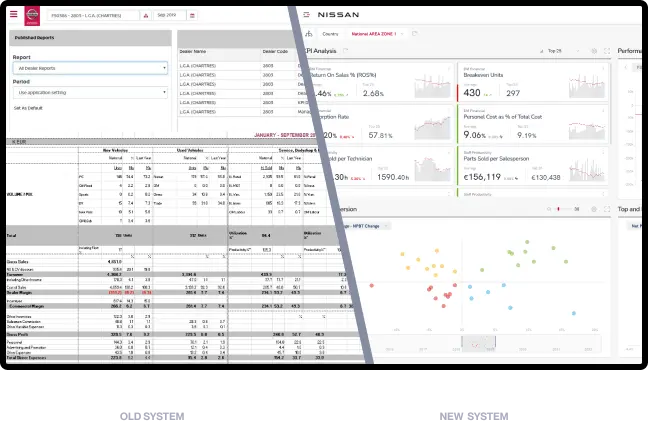The image size is (648, 423).
Task: Open the old system hamburger menu
Action: [x=14, y=14]
